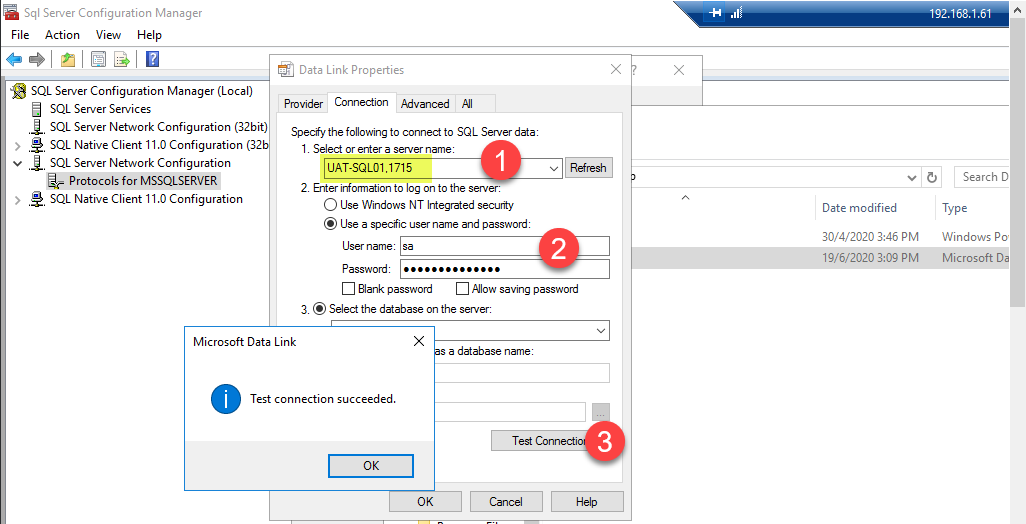This screenshot has width=1026, height=524.
Task: Switch to the Connection tab
Action: (x=361, y=102)
